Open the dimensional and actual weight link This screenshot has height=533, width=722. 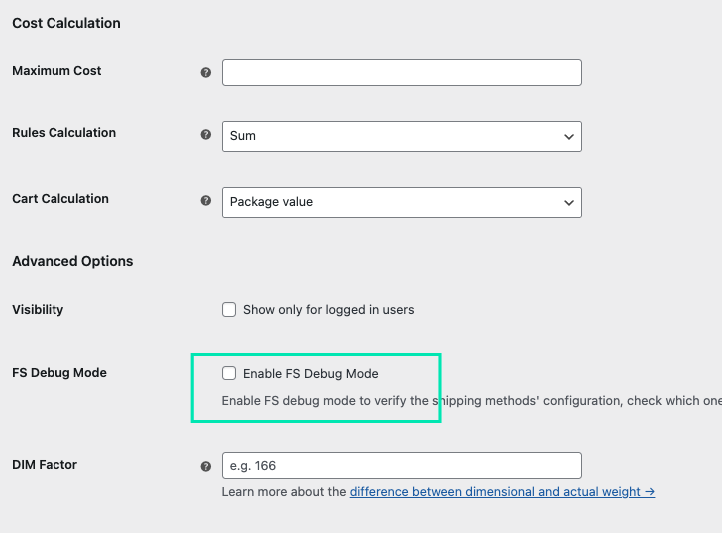(502, 492)
